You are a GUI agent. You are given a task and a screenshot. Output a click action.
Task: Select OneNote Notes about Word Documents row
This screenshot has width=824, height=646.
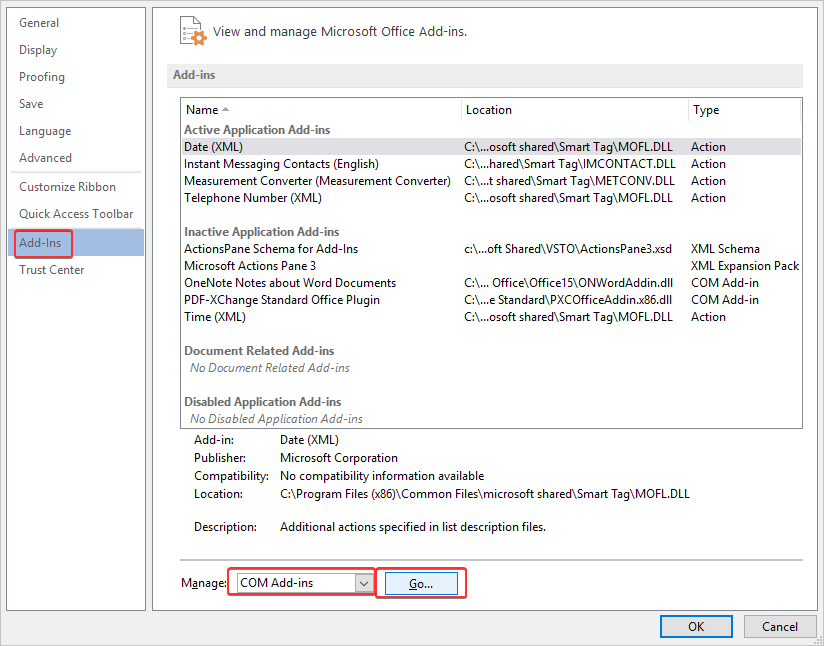(x=290, y=283)
